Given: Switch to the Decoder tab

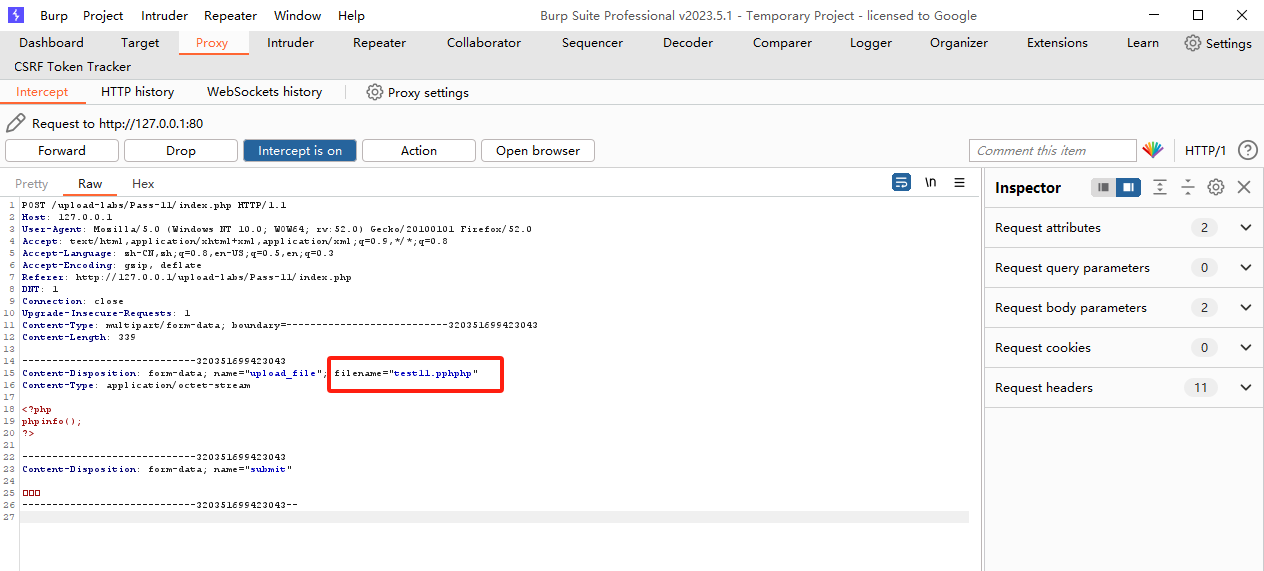Looking at the screenshot, I should coord(688,43).
